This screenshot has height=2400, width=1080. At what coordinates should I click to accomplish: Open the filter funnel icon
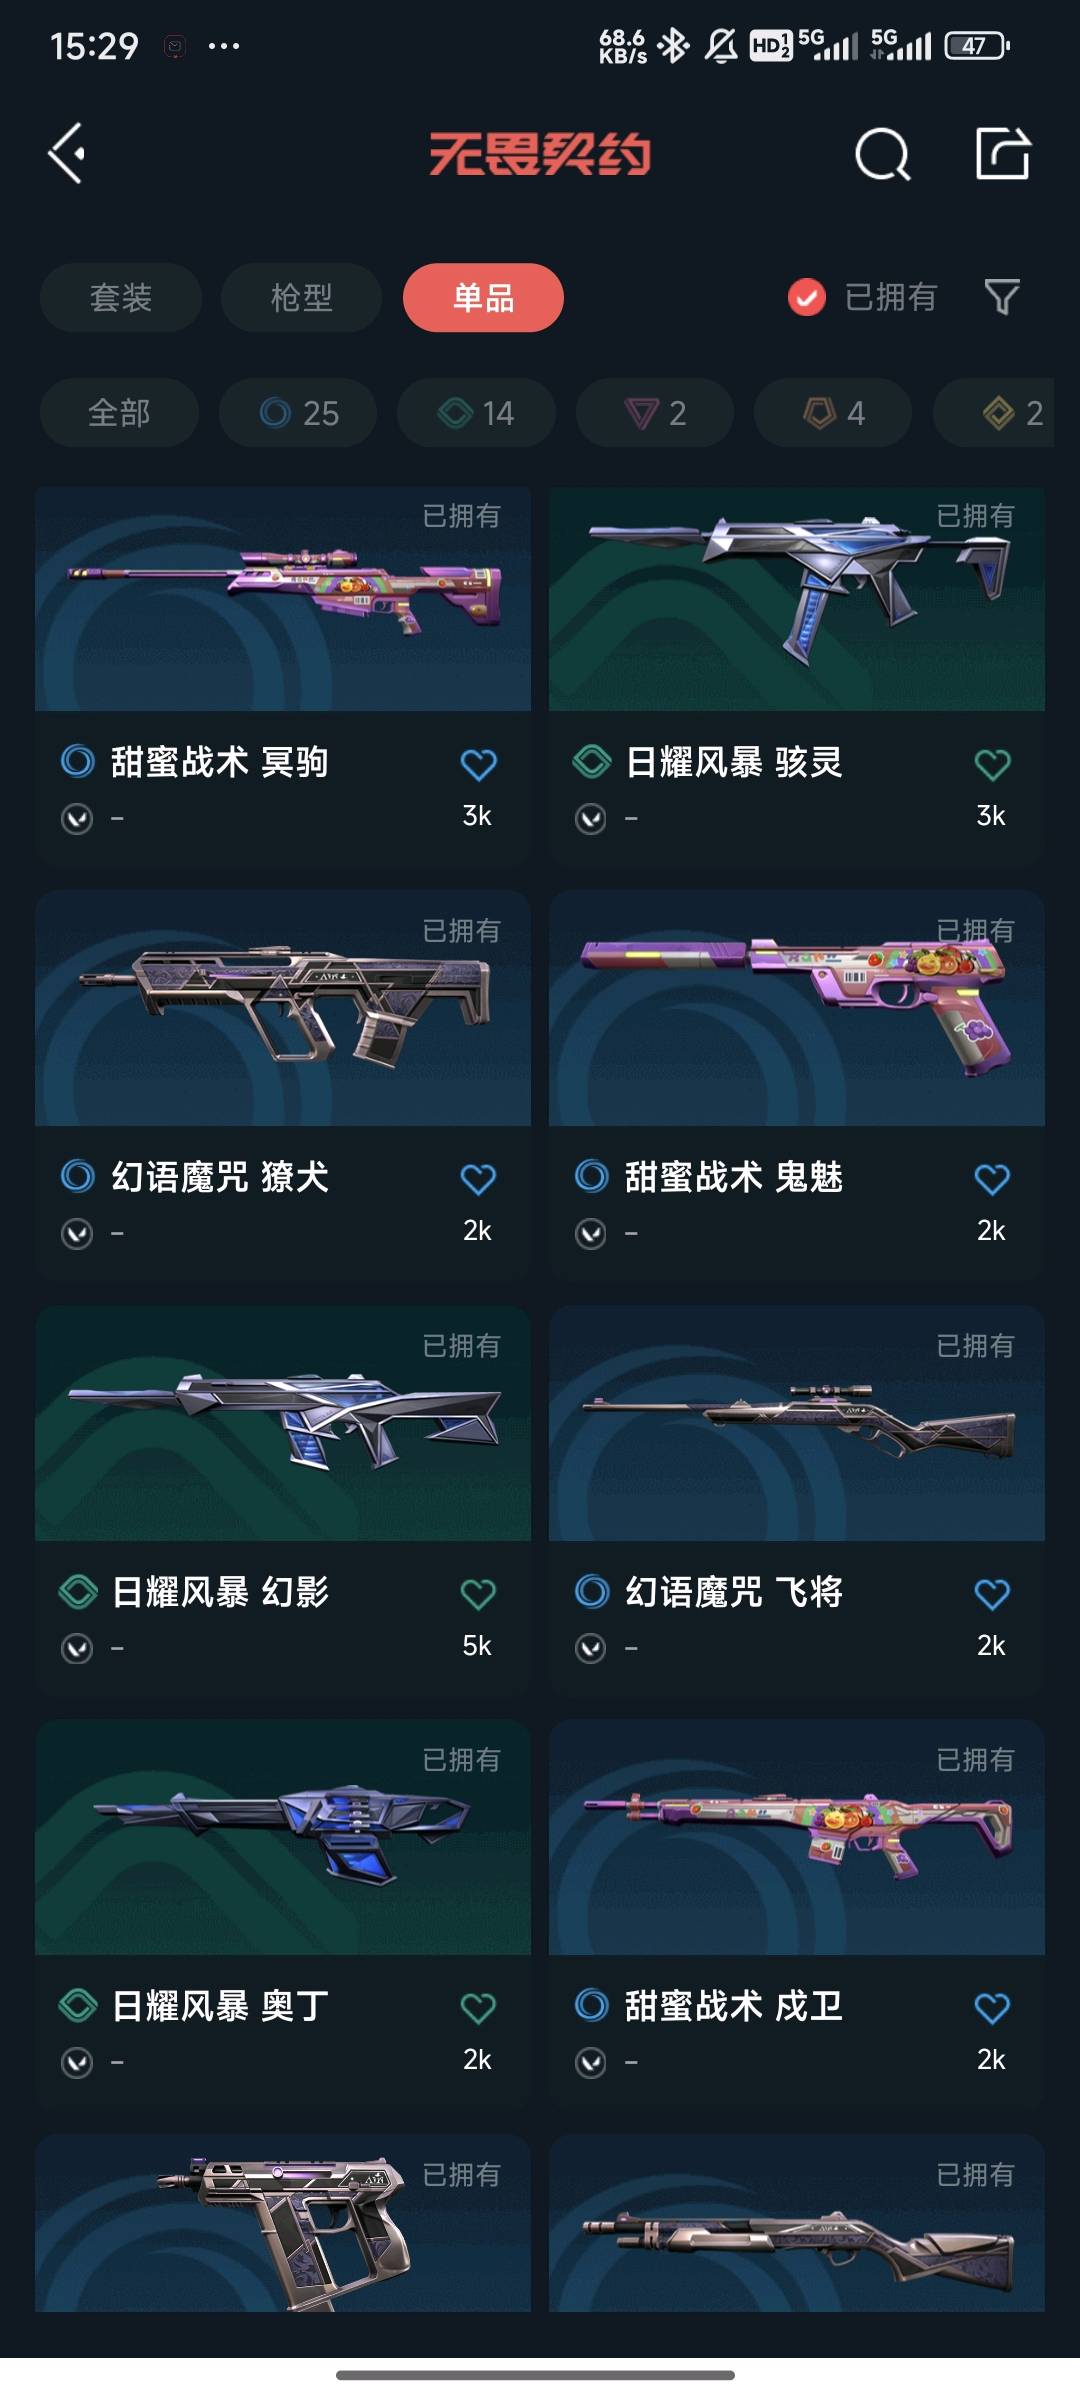pos(1002,297)
